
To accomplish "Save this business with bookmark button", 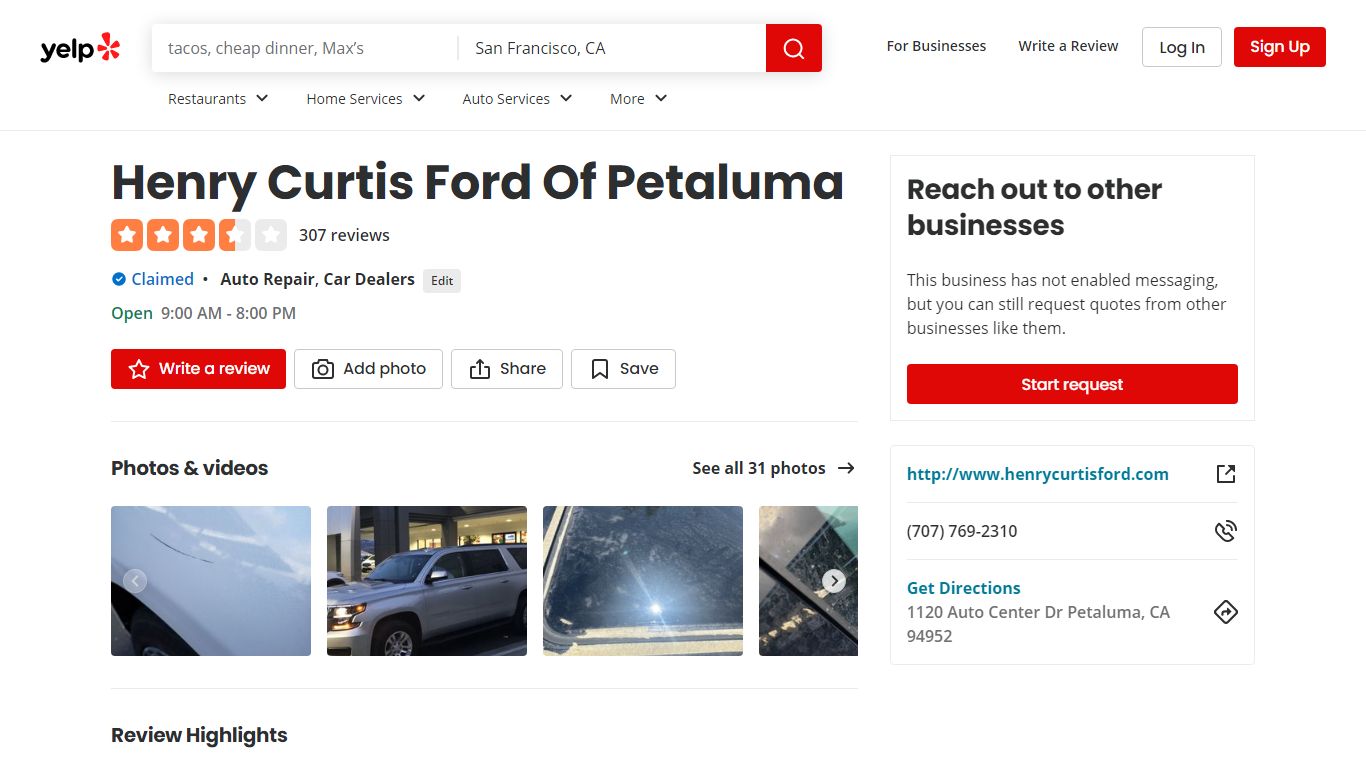I will (623, 369).
